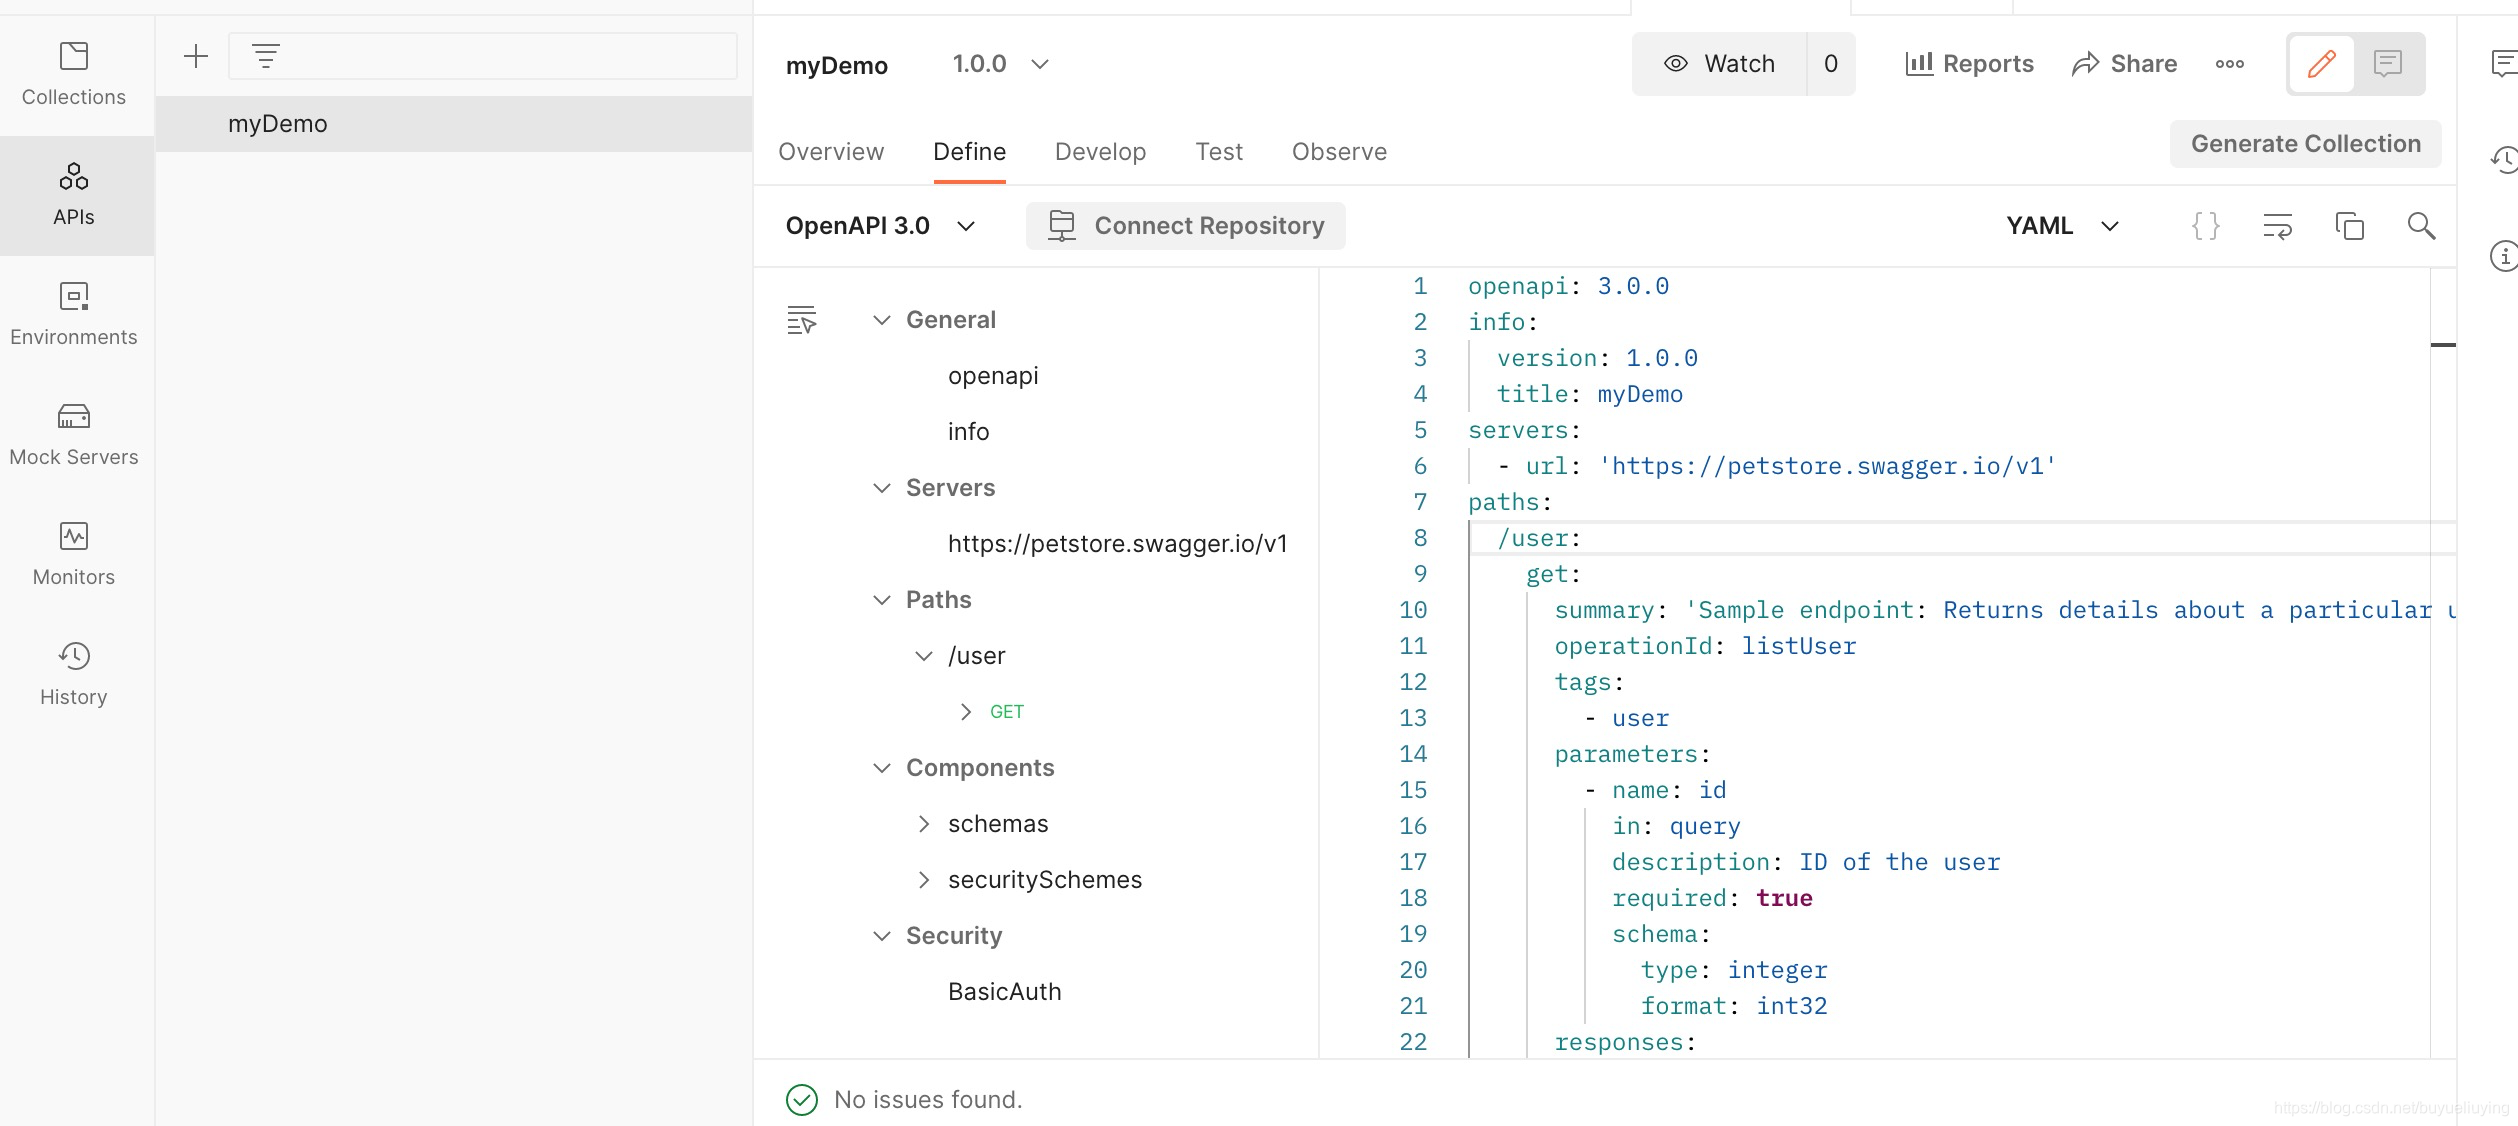Screen dimensions: 2518x1126
Task: Select BasicAuth in the outline
Action: pos(1004,992)
